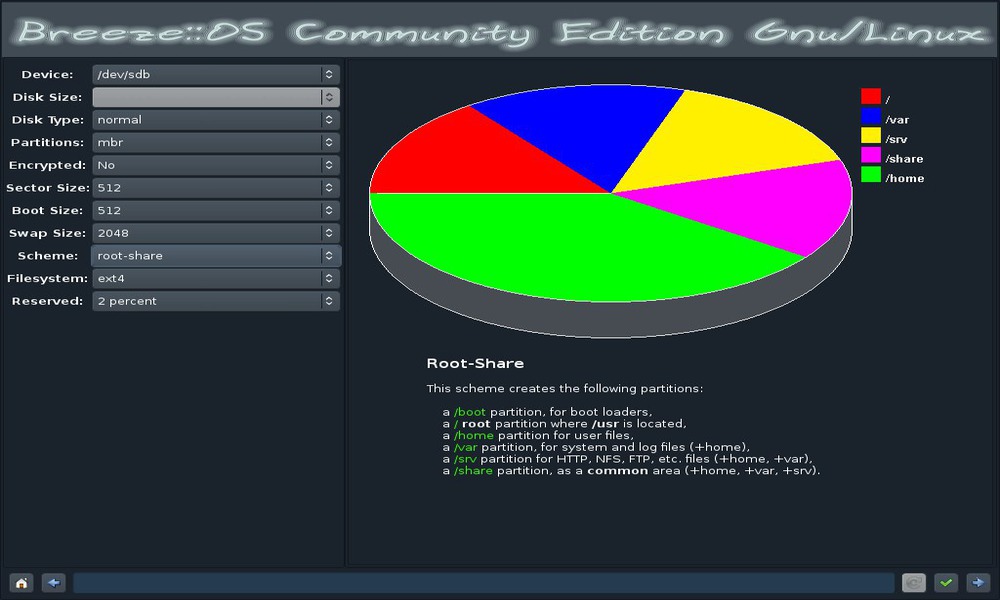Click the home icon button
The width and height of the screenshot is (1000, 600).
(x=20, y=582)
